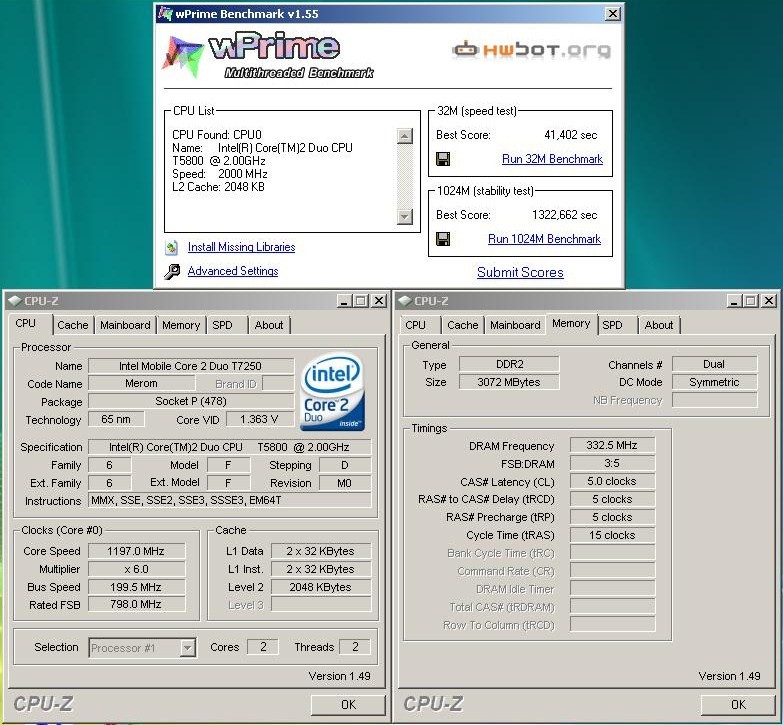This screenshot has width=783, height=725.
Task: Minimize the right CPU-Z window
Action: [734, 301]
